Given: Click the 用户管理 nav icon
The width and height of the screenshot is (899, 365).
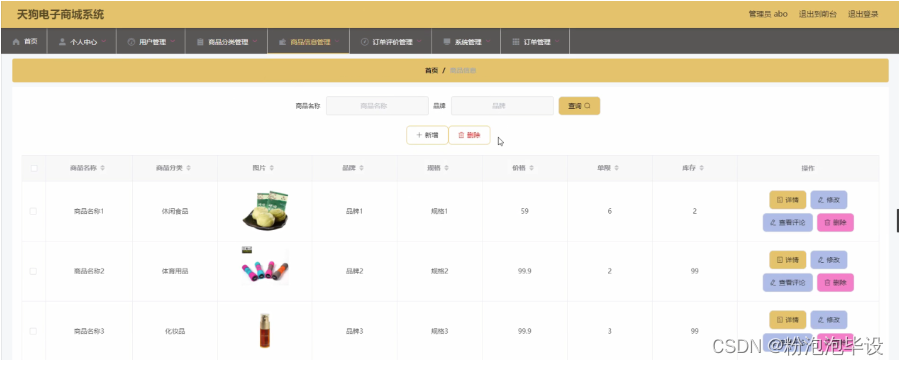Looking at the screenshot, I should point(131,42).
